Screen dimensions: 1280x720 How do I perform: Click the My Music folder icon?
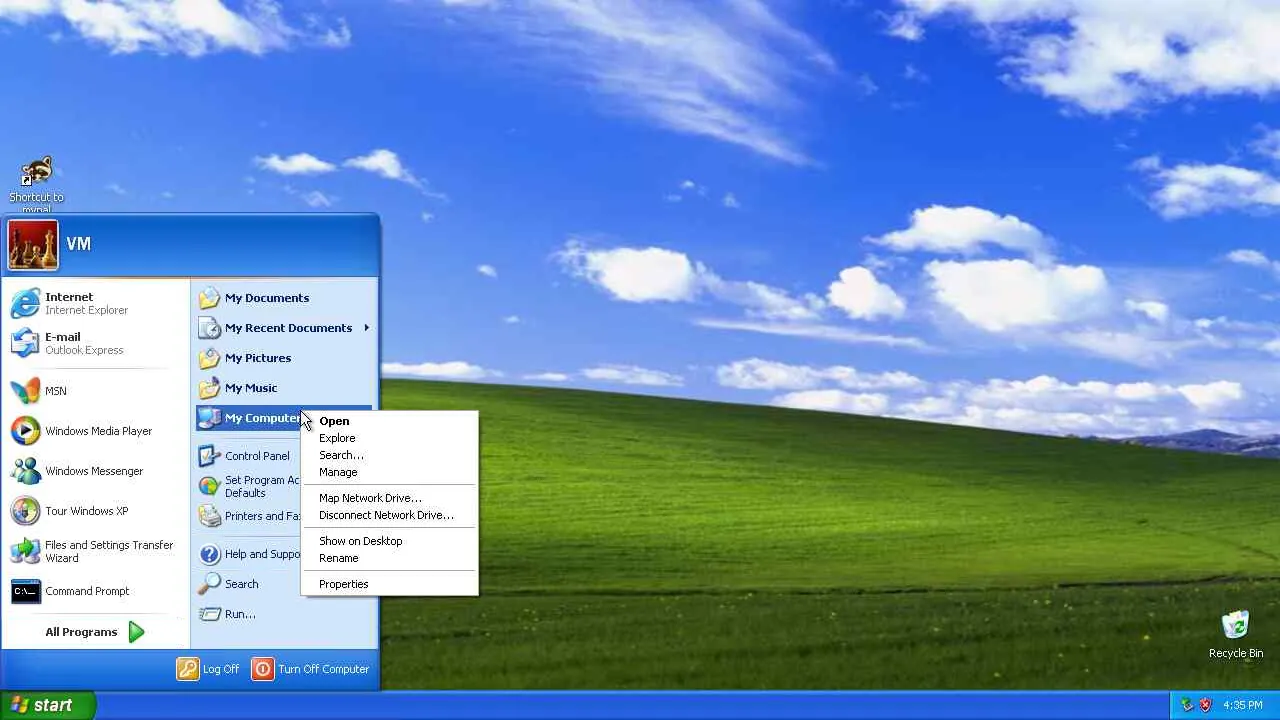(x=209, y=388)
